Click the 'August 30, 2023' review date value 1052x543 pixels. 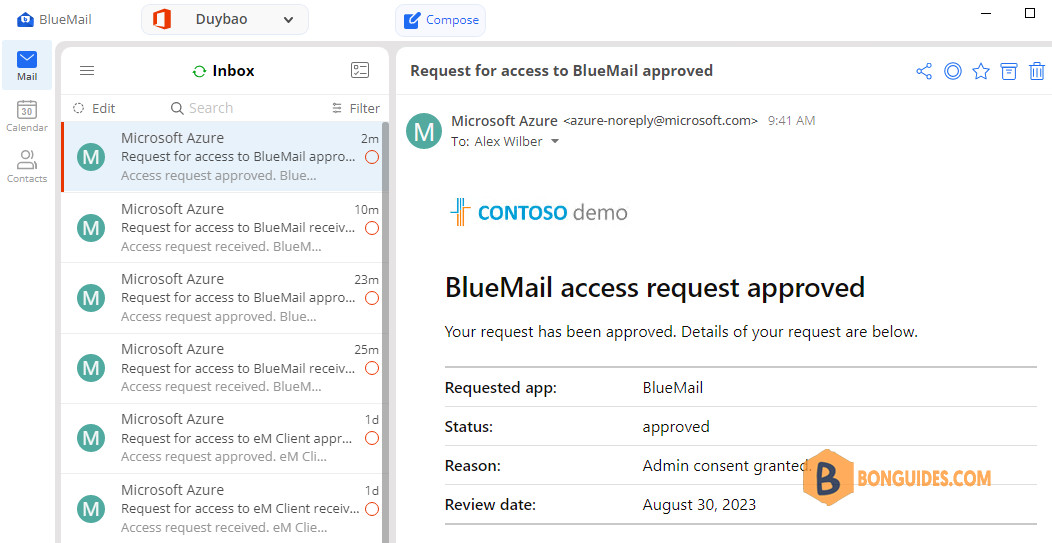pyautogui.click(x=699, y=505)
